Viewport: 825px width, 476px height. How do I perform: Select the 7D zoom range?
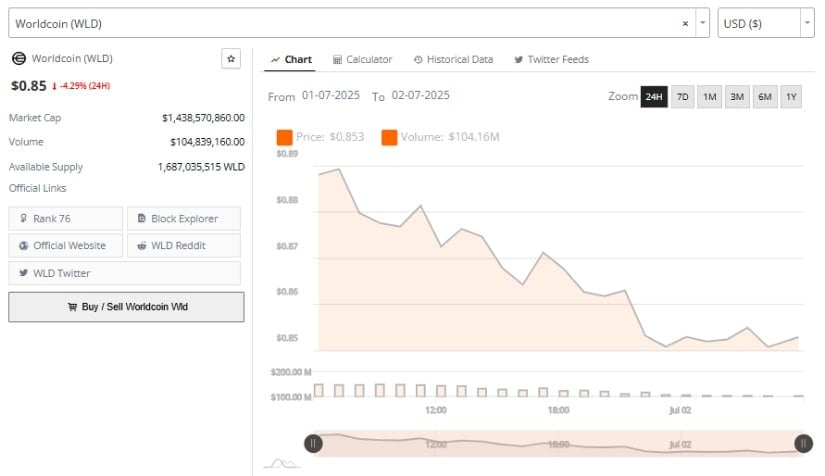tap(682, 97)
